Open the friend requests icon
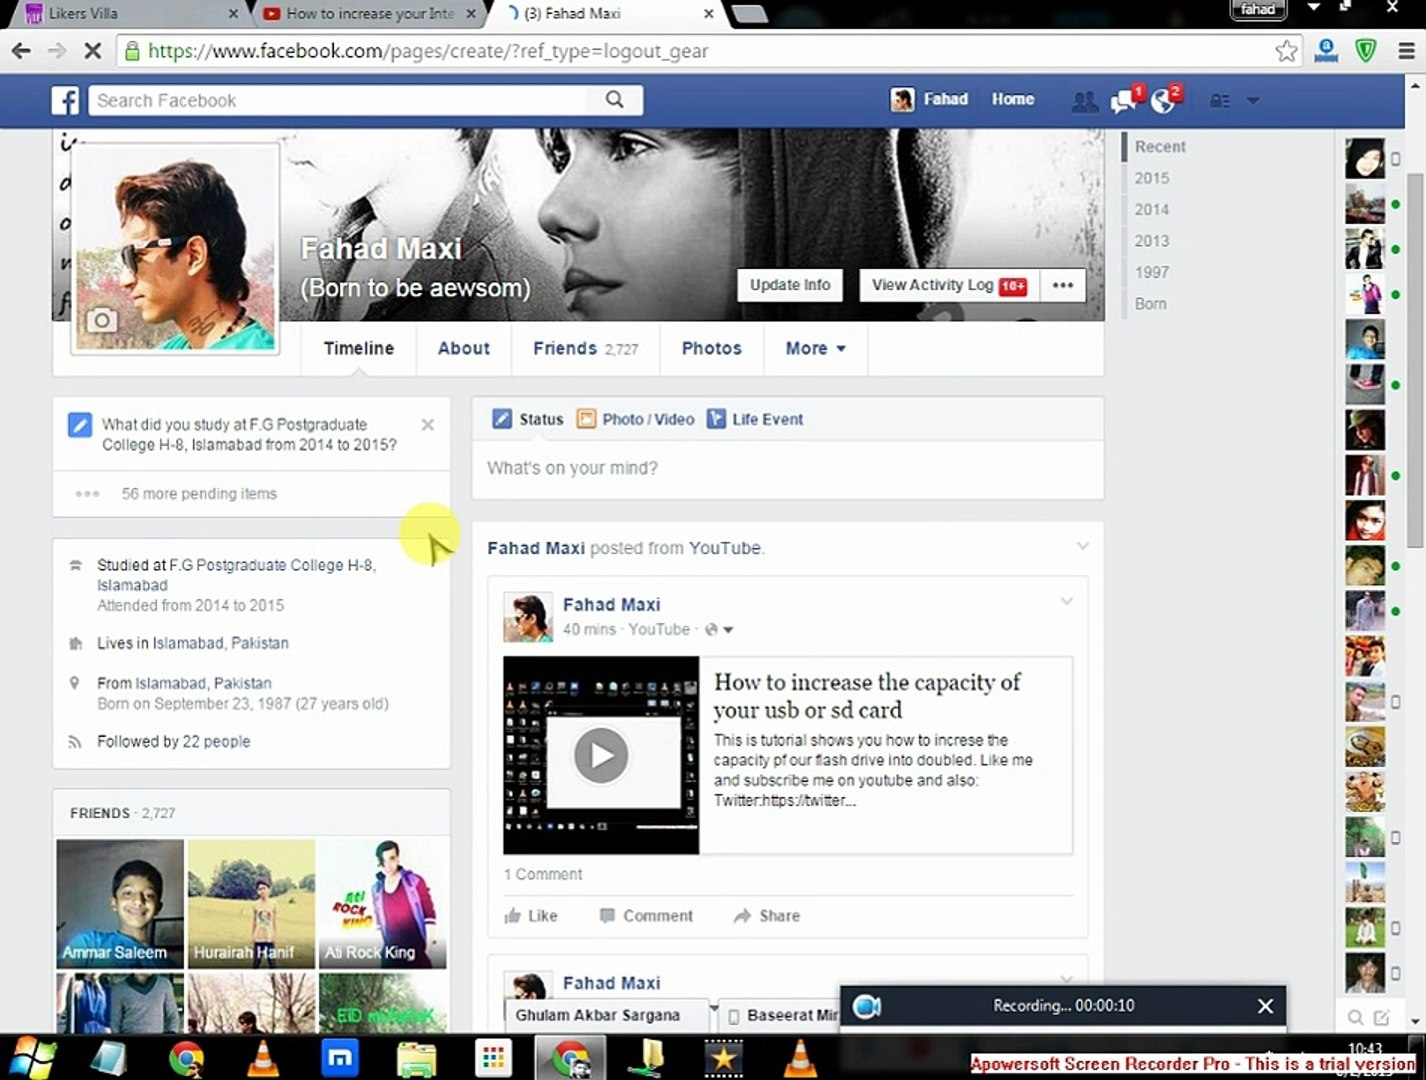The image size is (1426, 1080). point(1084,101)
